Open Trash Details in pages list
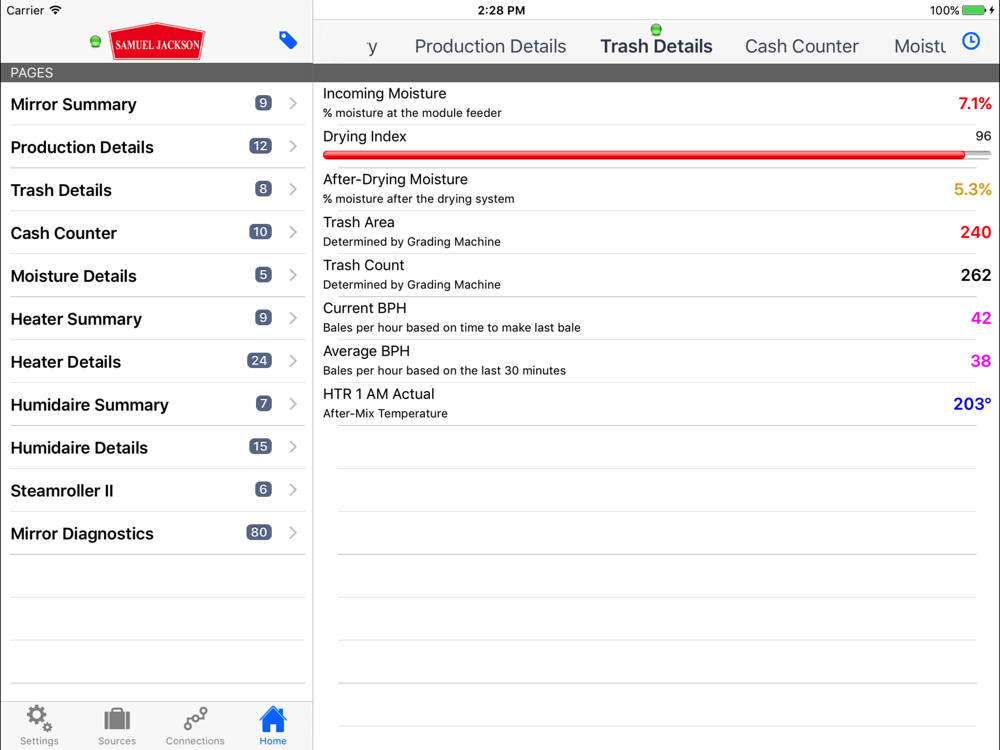This screenshot has width=1000, height=750. point(157,189)
